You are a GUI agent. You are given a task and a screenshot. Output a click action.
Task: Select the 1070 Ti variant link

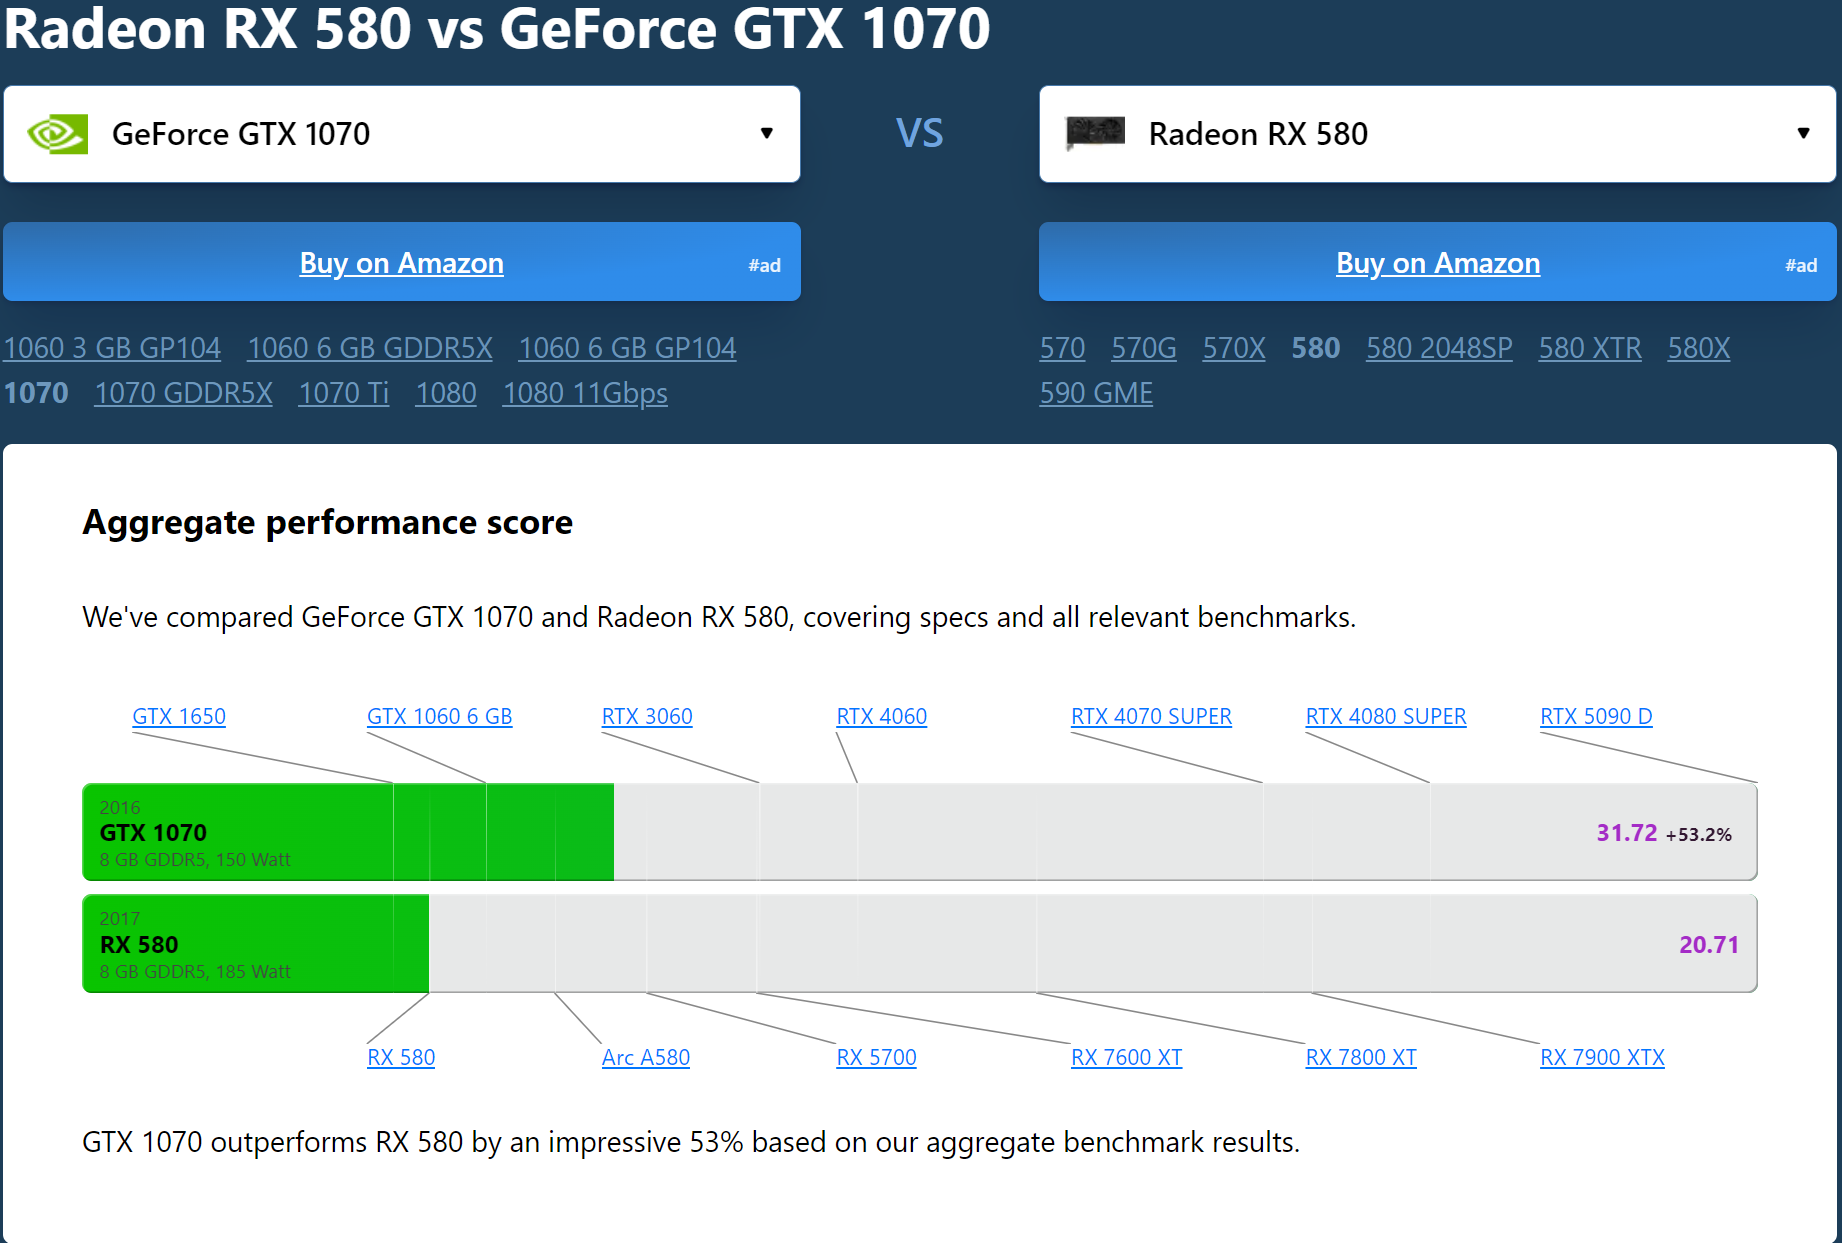tap(344, 393)
